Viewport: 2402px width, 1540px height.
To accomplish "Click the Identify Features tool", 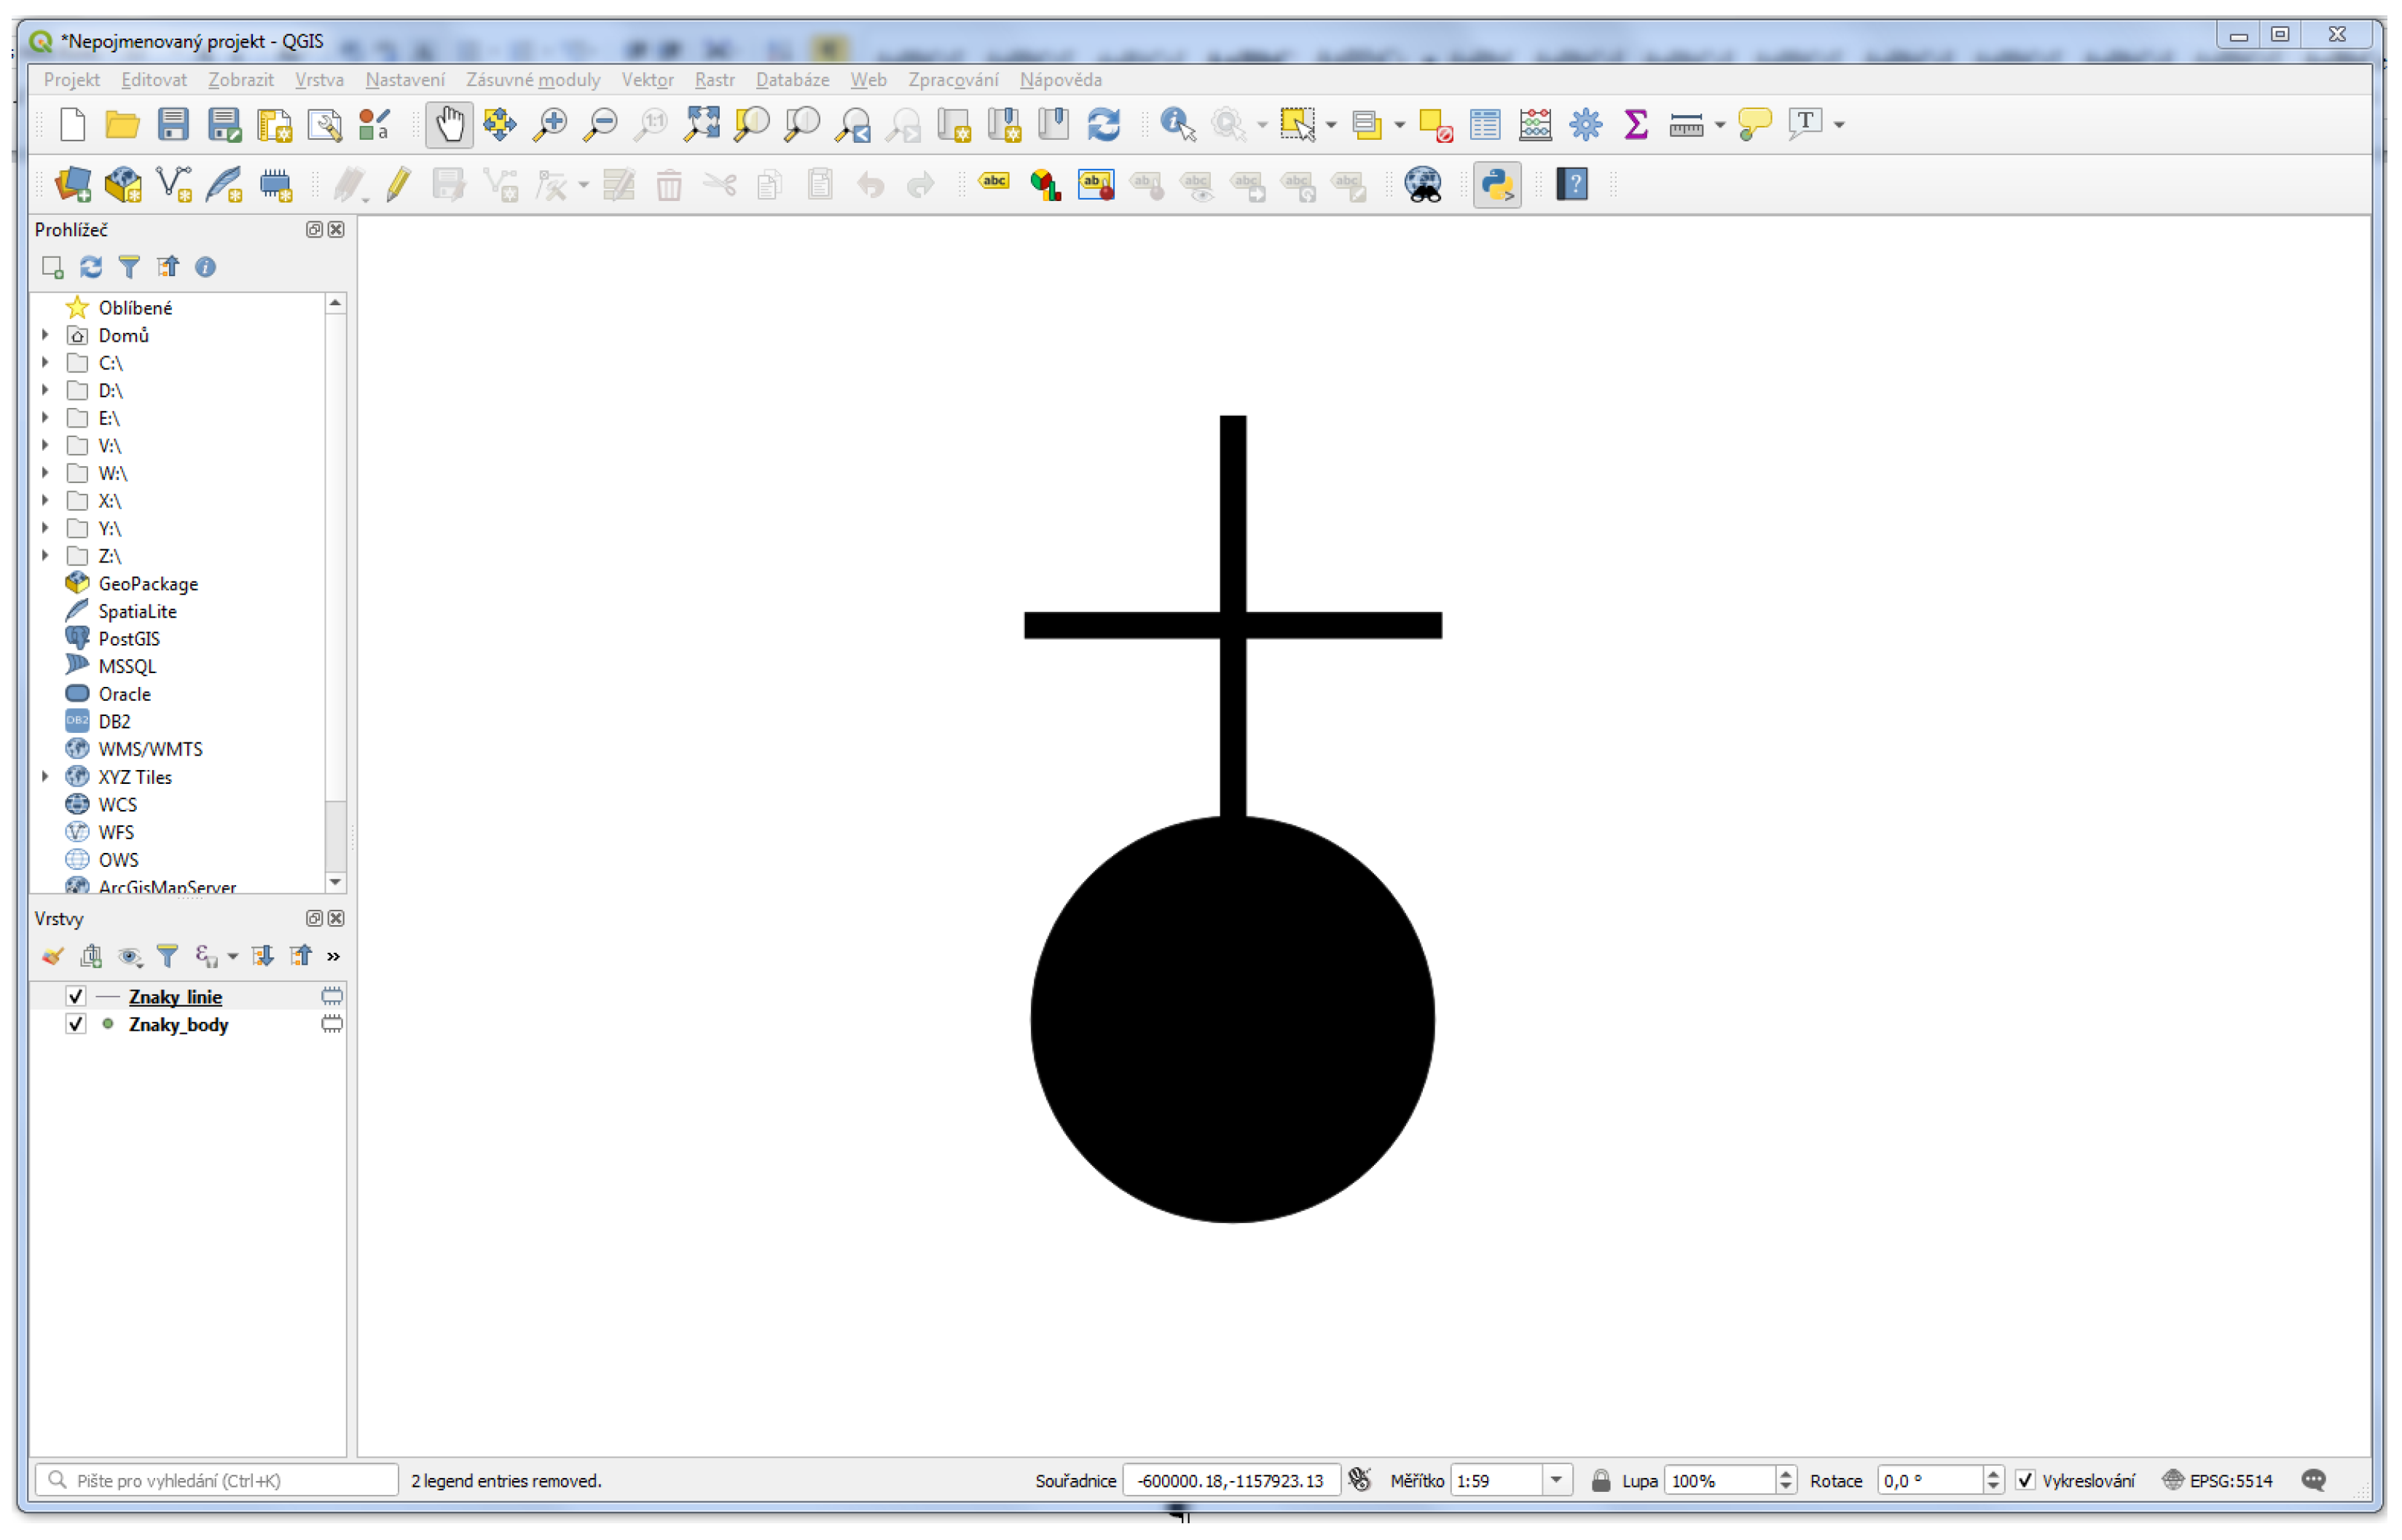I will point(1177,125).
